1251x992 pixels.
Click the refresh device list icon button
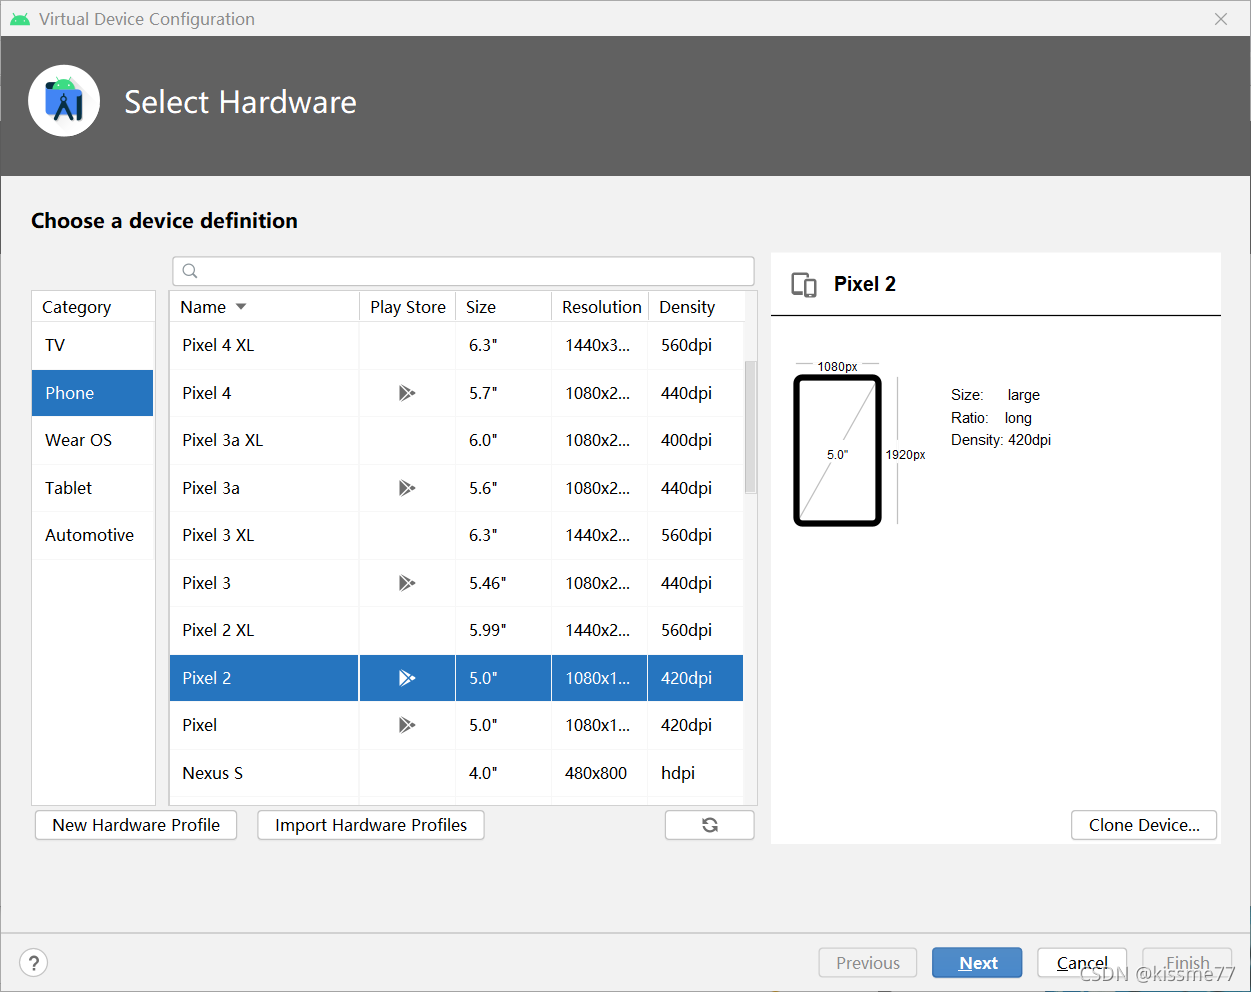709,825
